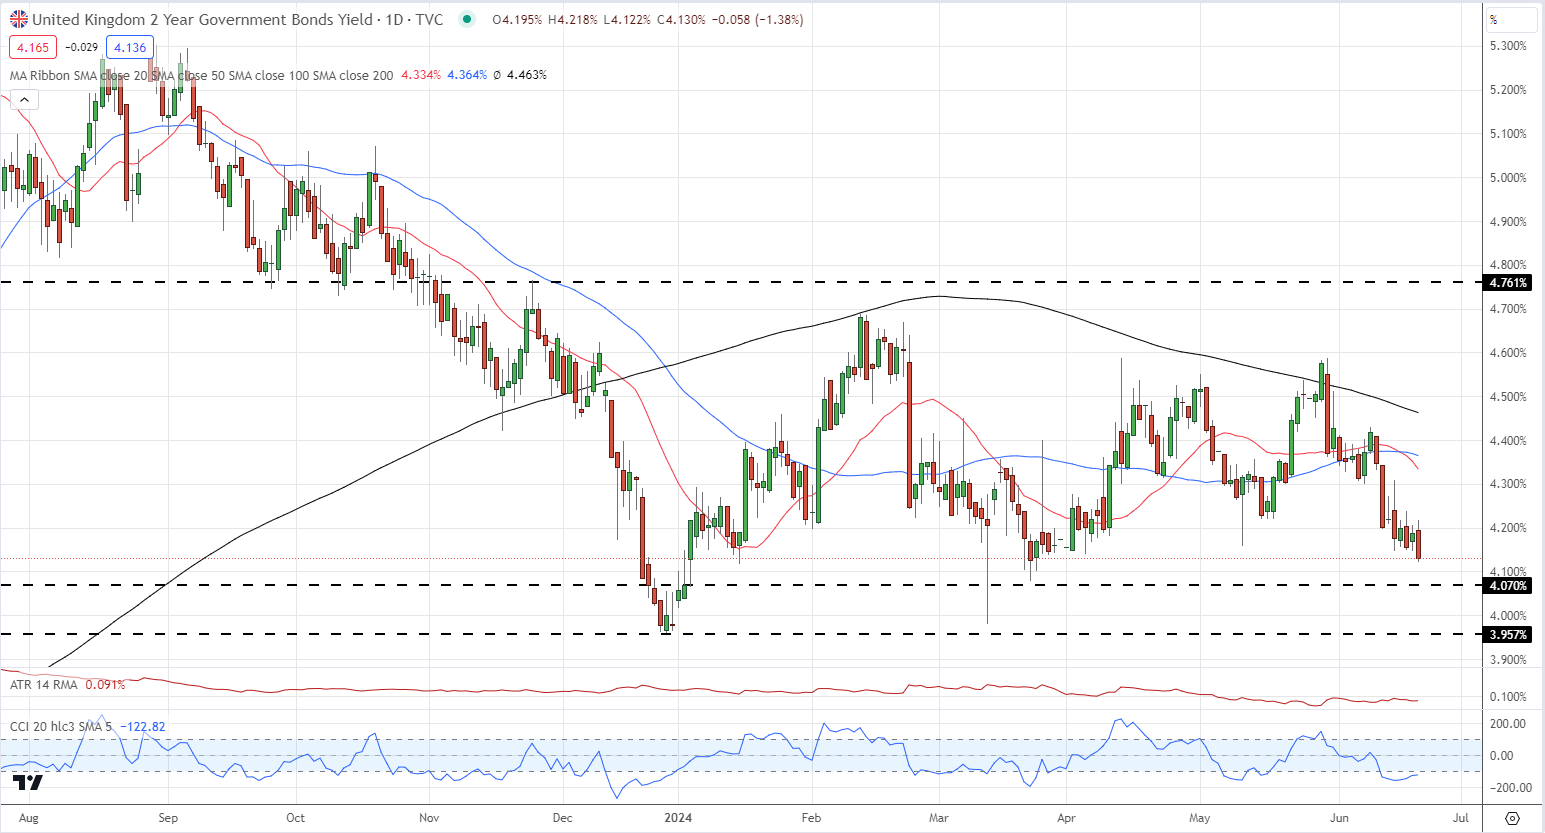Open chart settings hexagon icon
This screenshot has height=833, width=1545.
point(1512,817)
